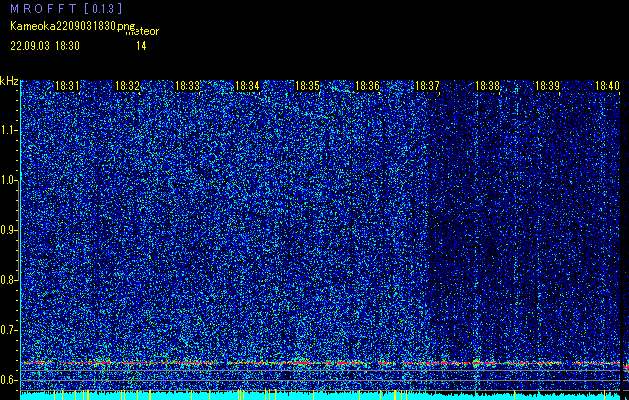629x400 pixels.
Task: Select the 18:31 time marker
Action: pos(67,86)
